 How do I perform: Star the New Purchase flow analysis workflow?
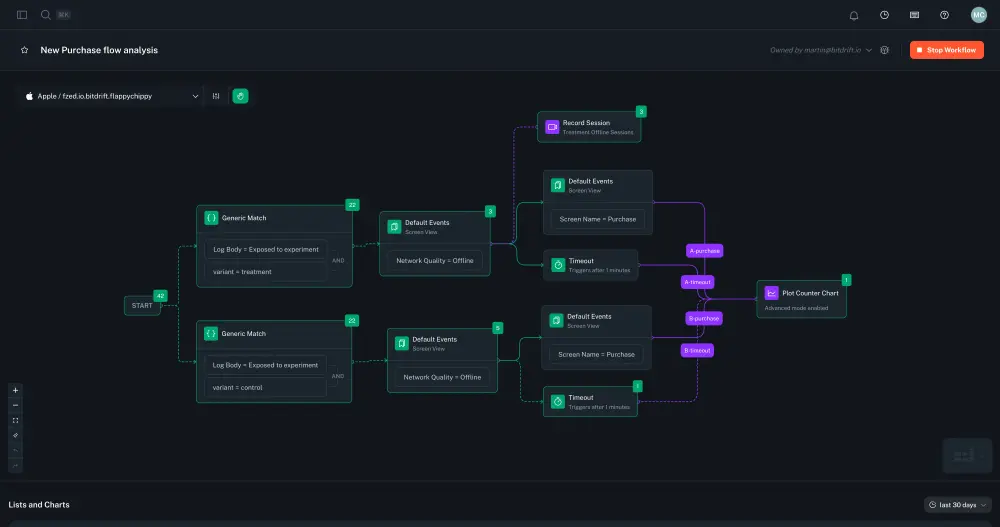(x=24, y=50)
